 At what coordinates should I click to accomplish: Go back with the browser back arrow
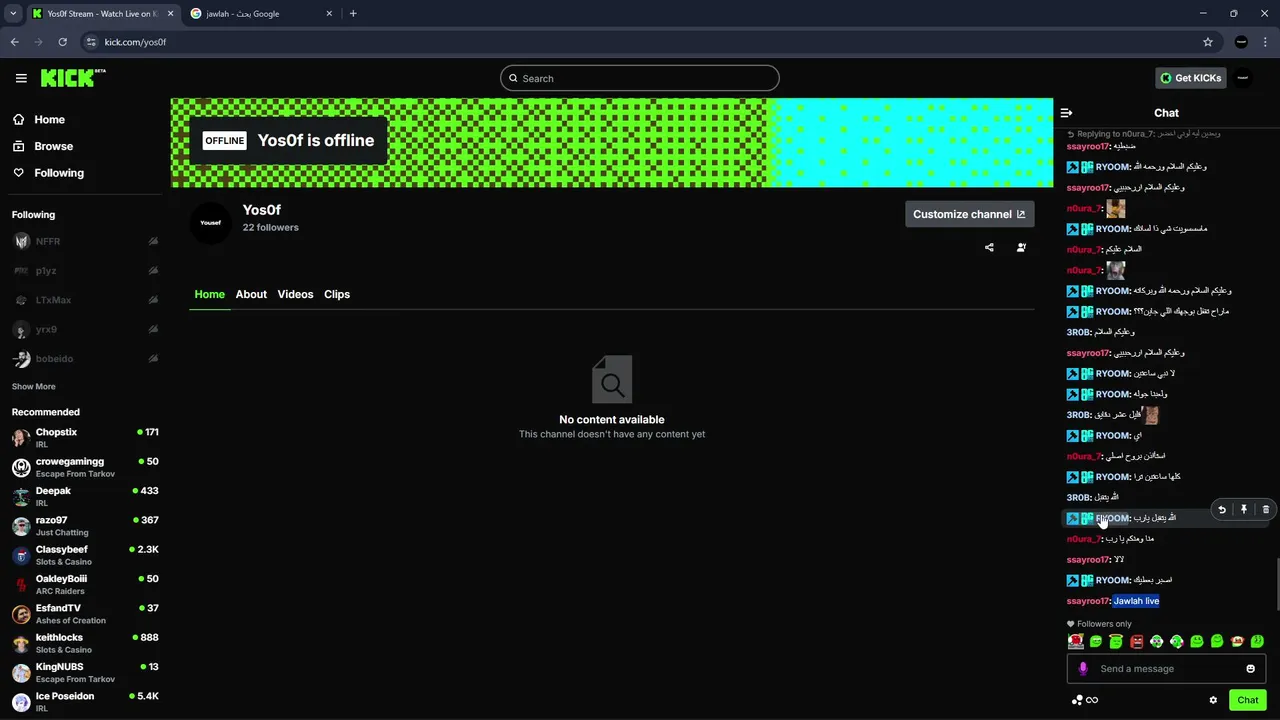14,42
